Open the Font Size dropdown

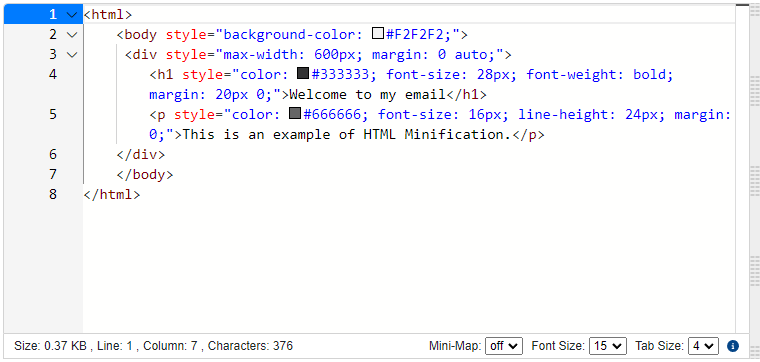click(608, 346)
